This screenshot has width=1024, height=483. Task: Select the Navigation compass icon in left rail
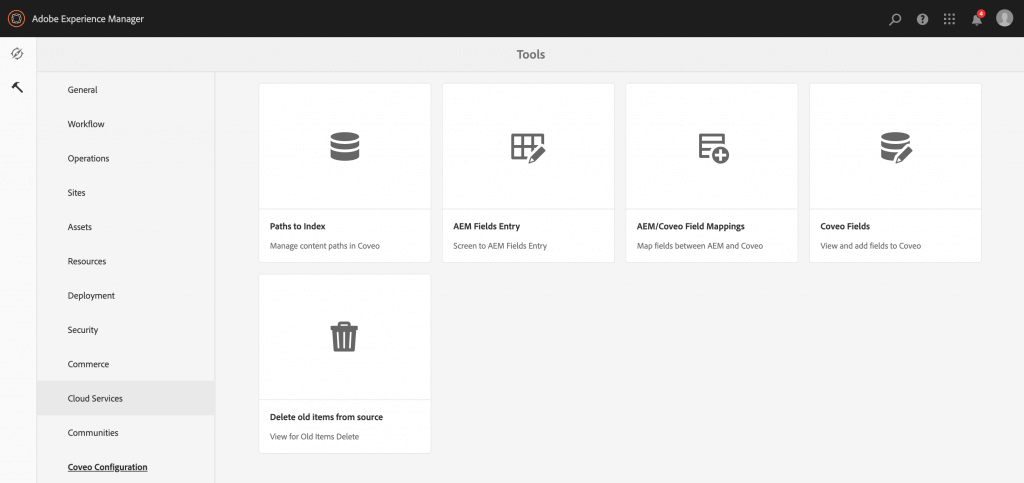point(18,54)
